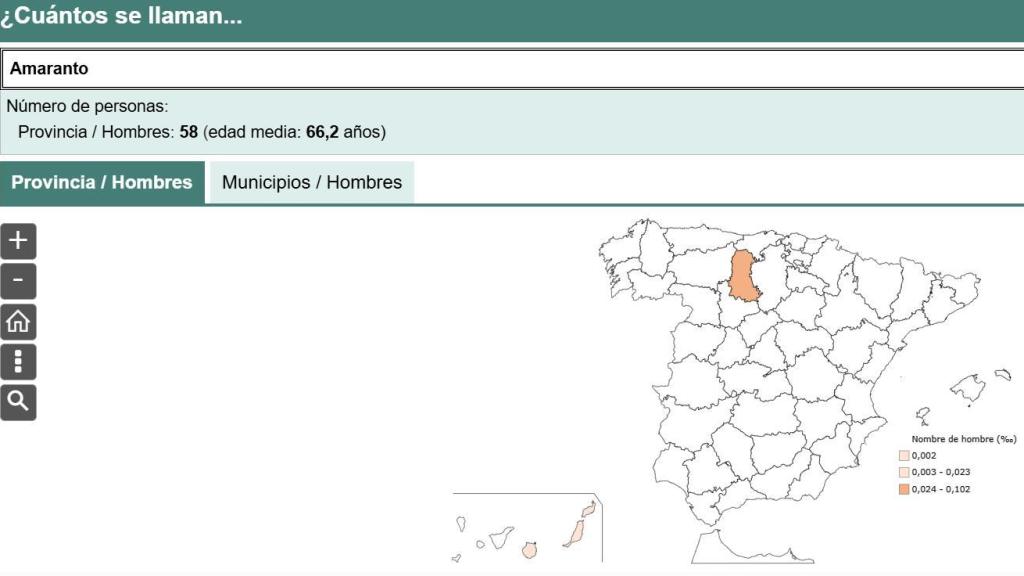Open the Municipios / Hombres tab
This screenshot has width=1024, height=576.
[312, 182]
